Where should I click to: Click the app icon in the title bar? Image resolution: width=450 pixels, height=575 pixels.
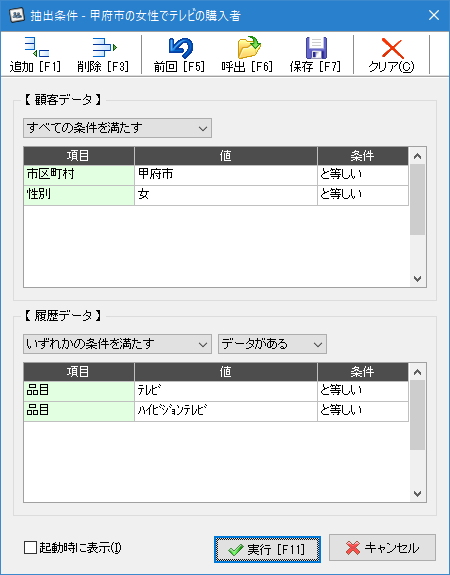(17, 15)
